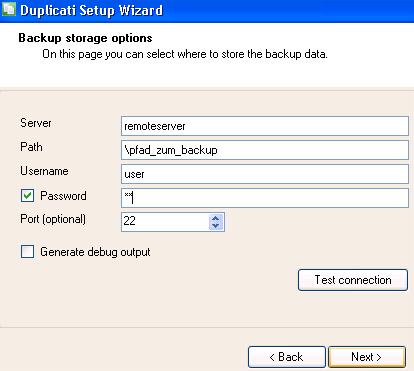This screenshot has height=371, width=414.
Task: Click the Password label text
Action: (x=63, y=196)
